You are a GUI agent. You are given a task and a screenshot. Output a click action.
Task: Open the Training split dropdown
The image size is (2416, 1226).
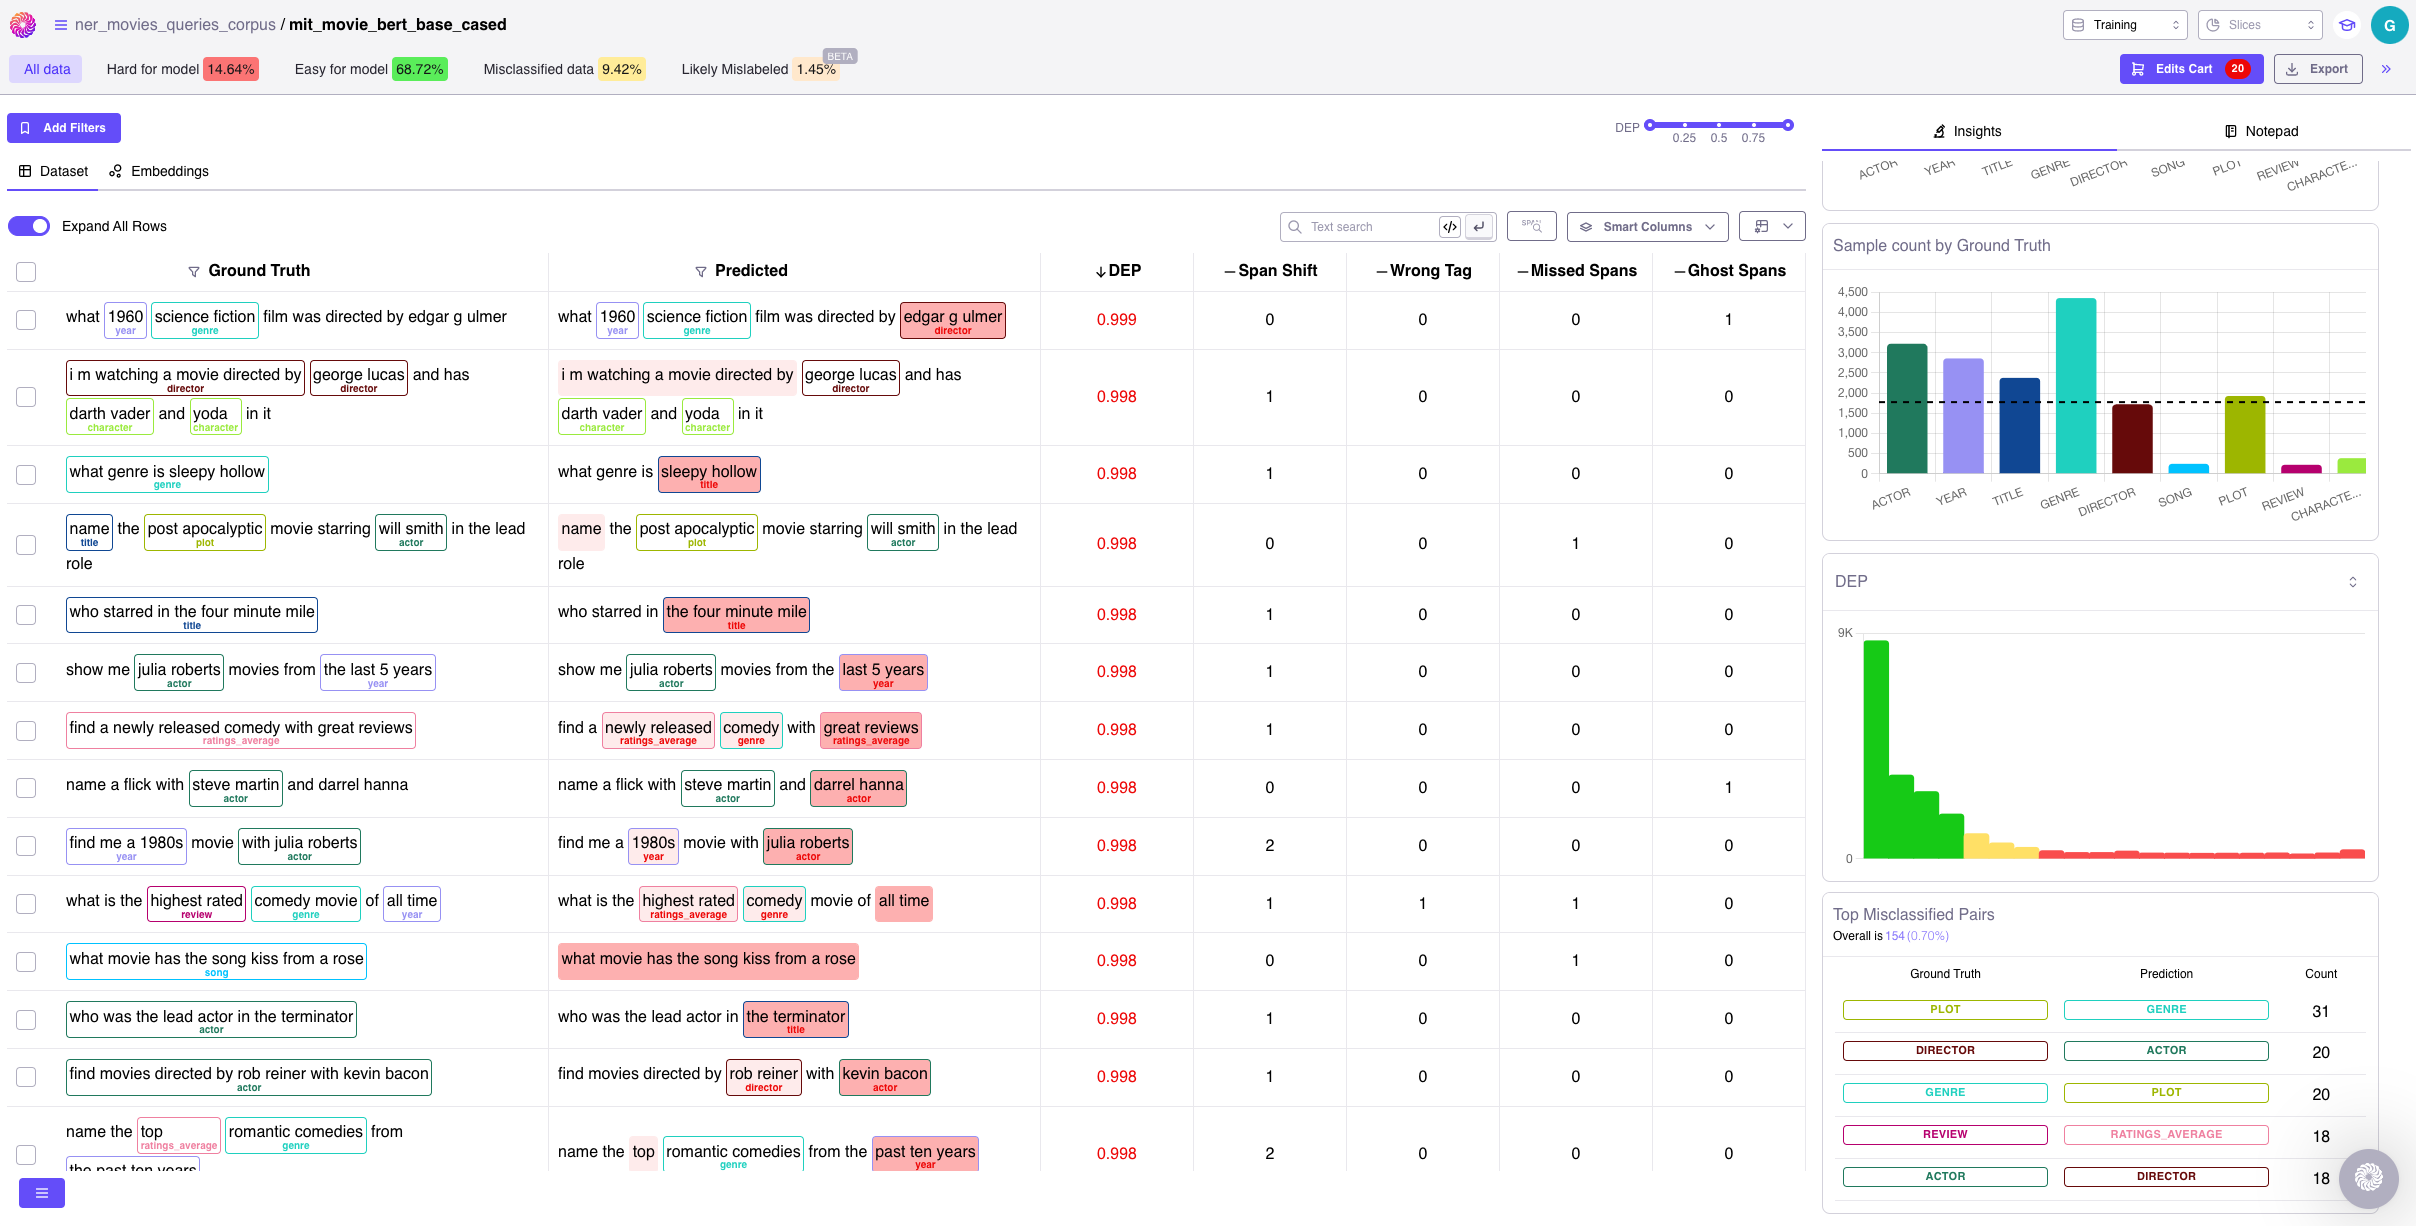(x=2124, y=25)
